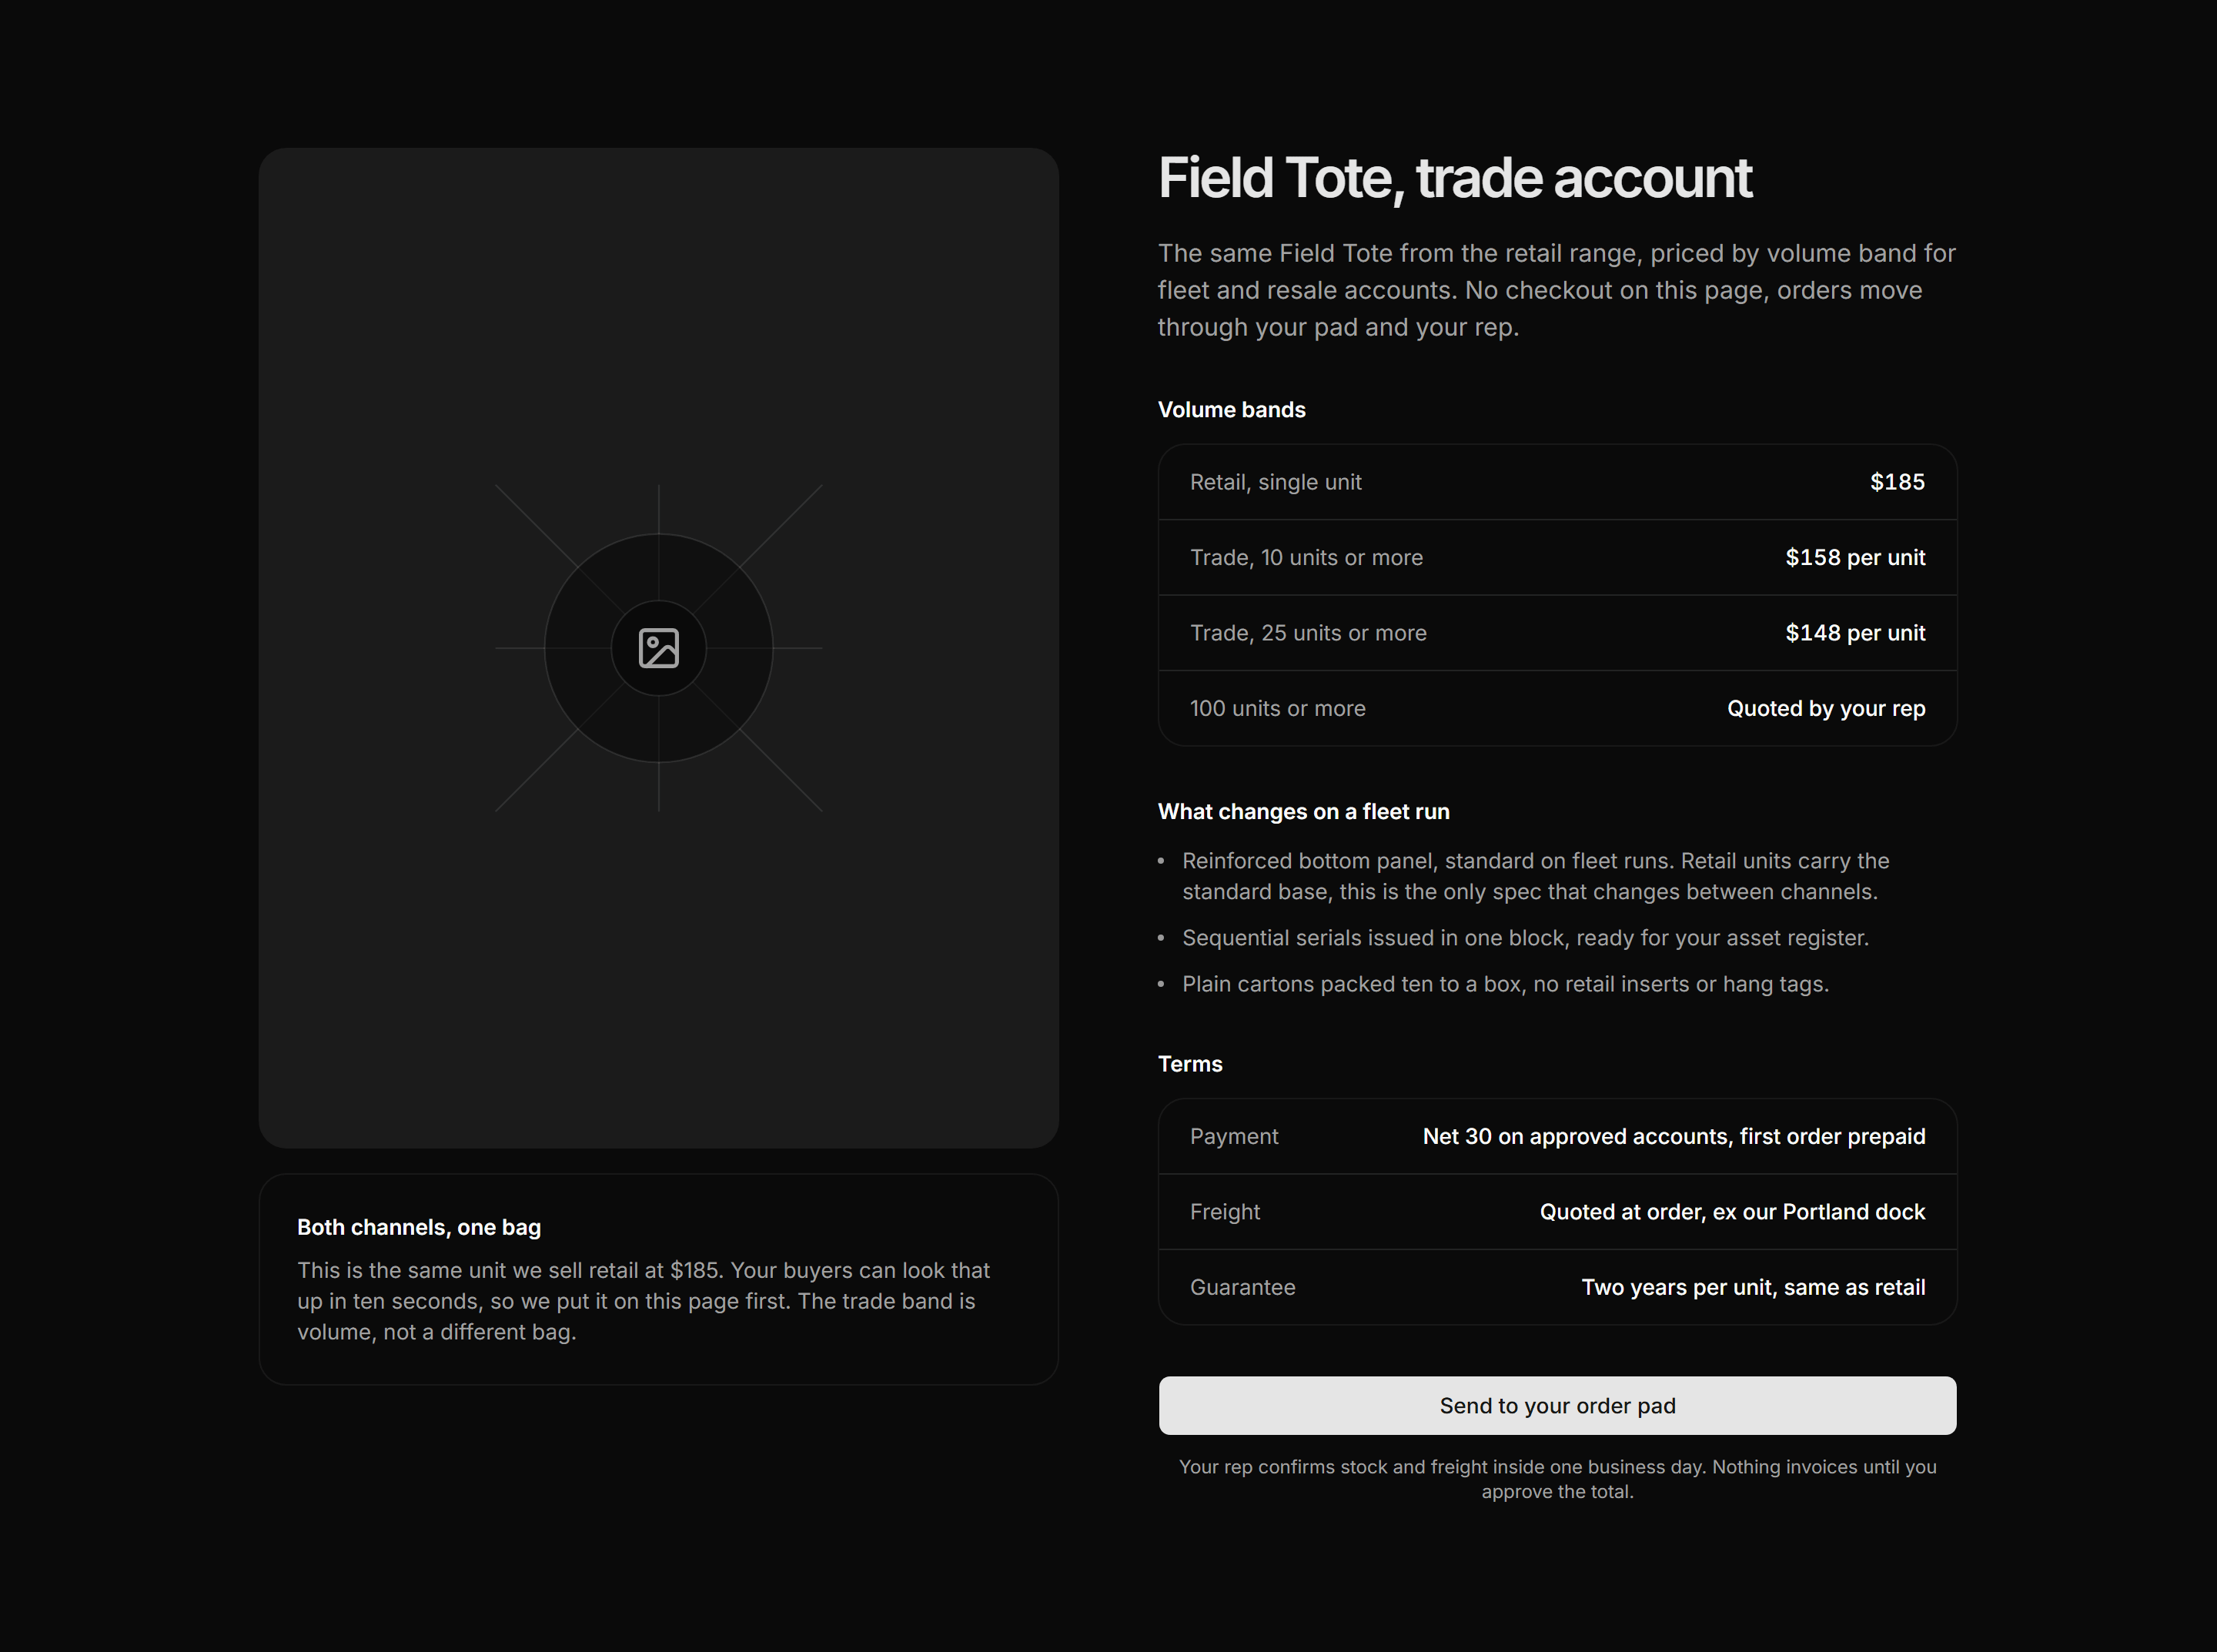Click the $158 per unit price

coord(1855,557)
